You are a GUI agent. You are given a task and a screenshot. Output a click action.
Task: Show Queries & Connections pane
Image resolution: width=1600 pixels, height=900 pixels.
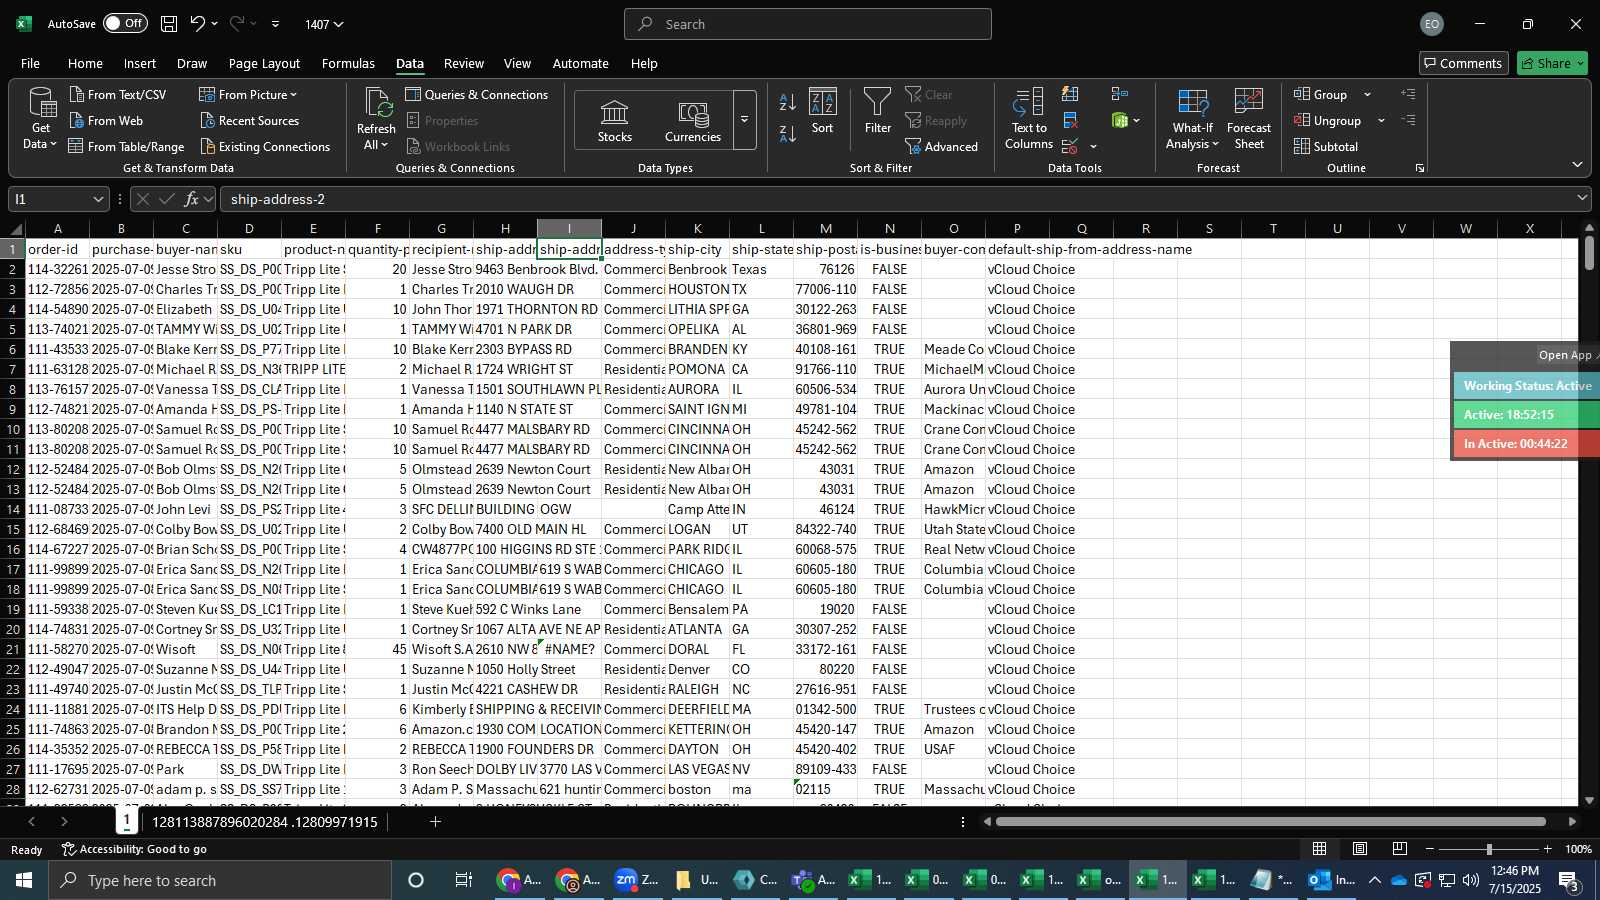click(477, 94)
